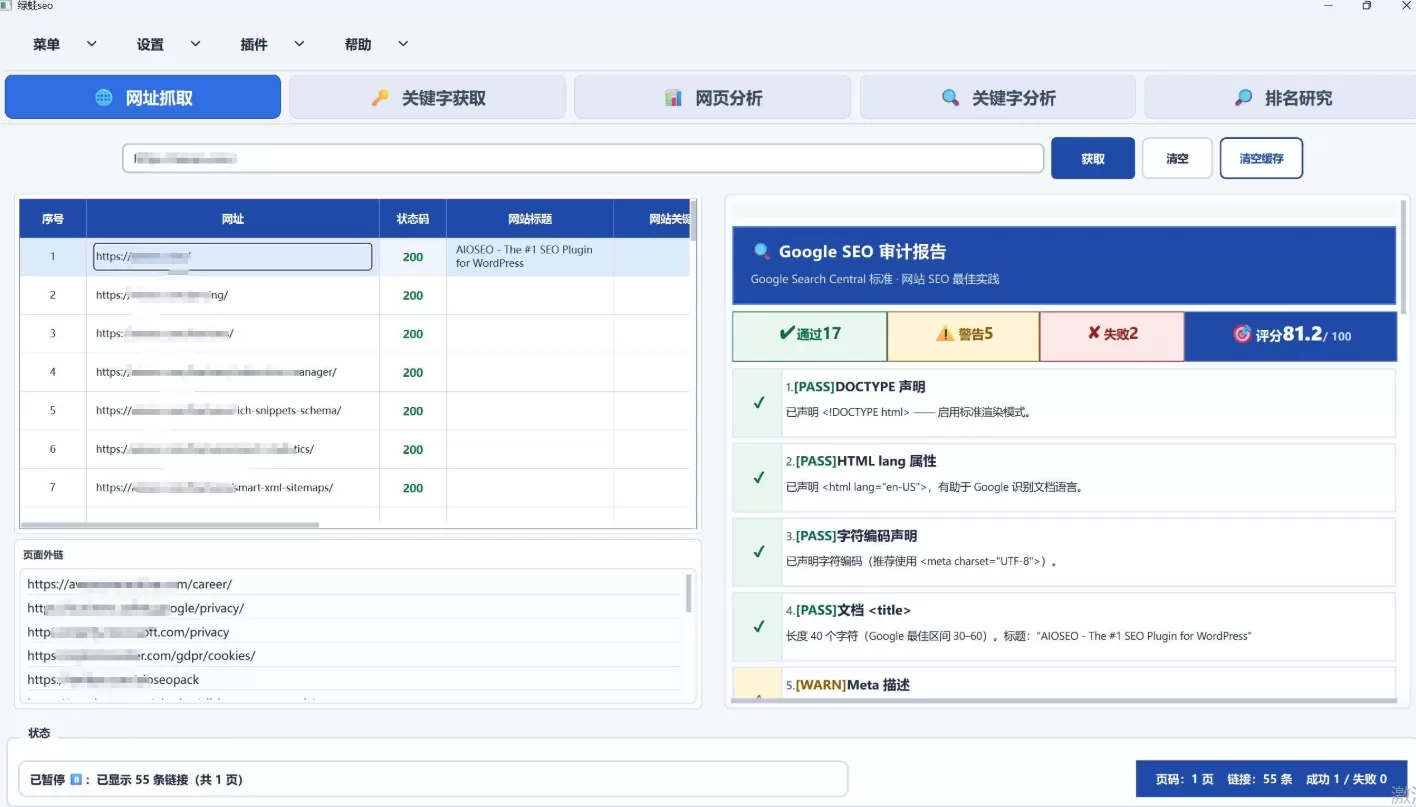
Task: Switch to the 排名研究 tab
Action: point(1280,97)
